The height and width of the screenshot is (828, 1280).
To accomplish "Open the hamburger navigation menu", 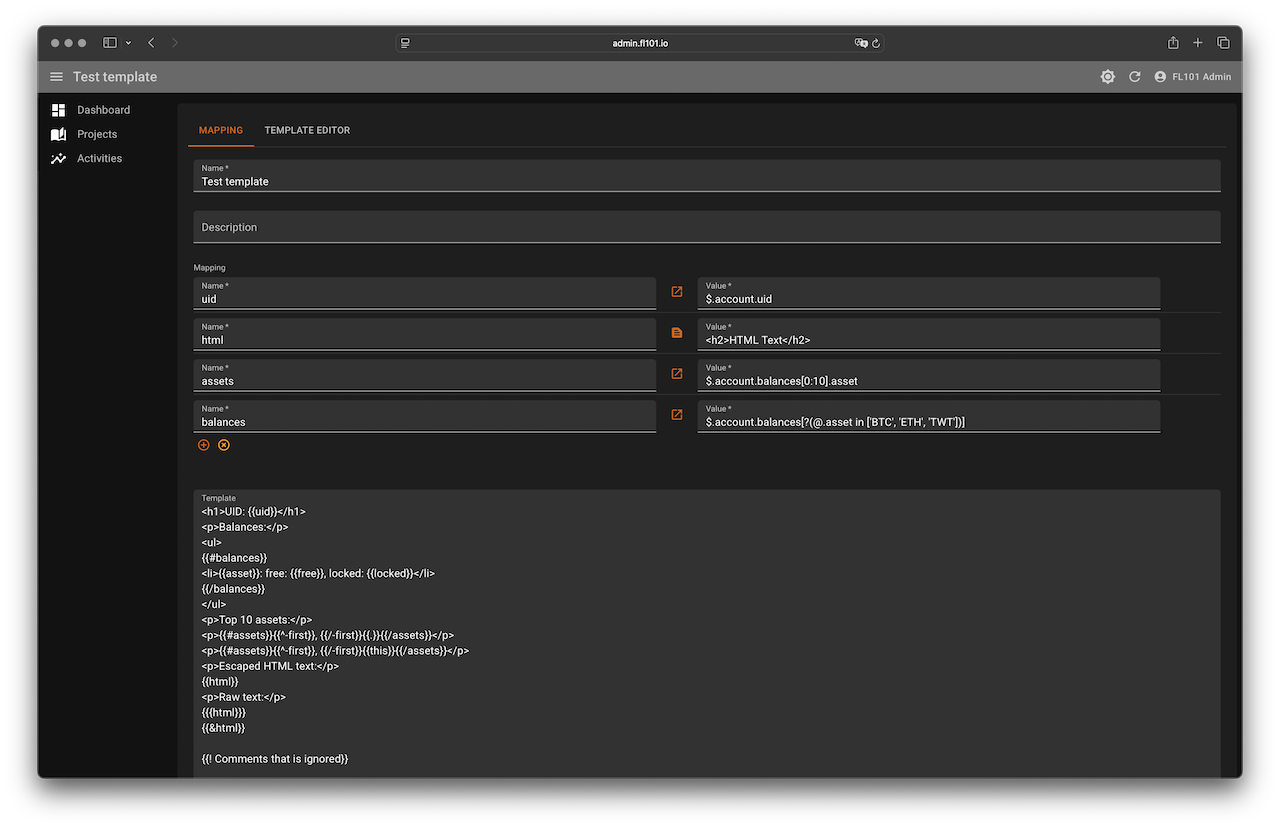I will (x=56, y=77).
